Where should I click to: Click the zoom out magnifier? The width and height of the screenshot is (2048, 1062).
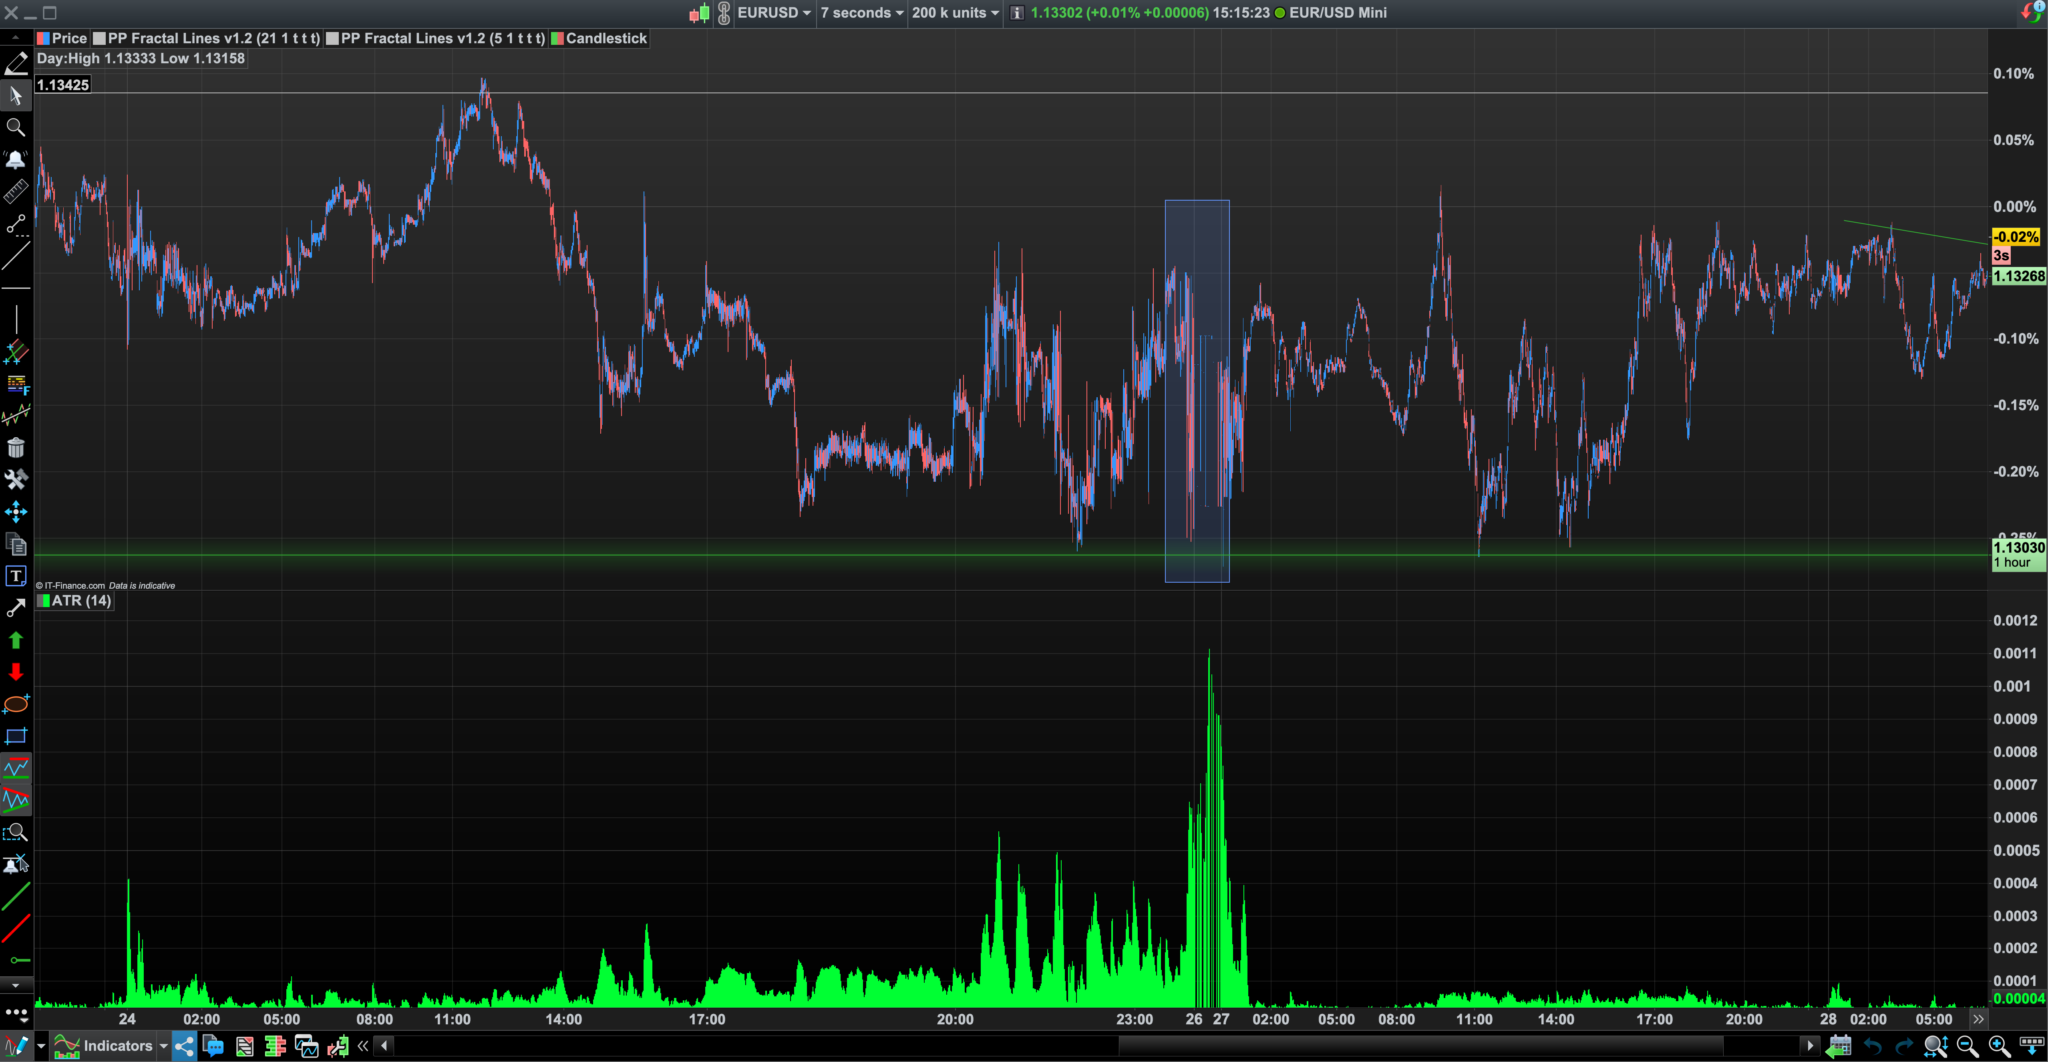(1967, 1046)
